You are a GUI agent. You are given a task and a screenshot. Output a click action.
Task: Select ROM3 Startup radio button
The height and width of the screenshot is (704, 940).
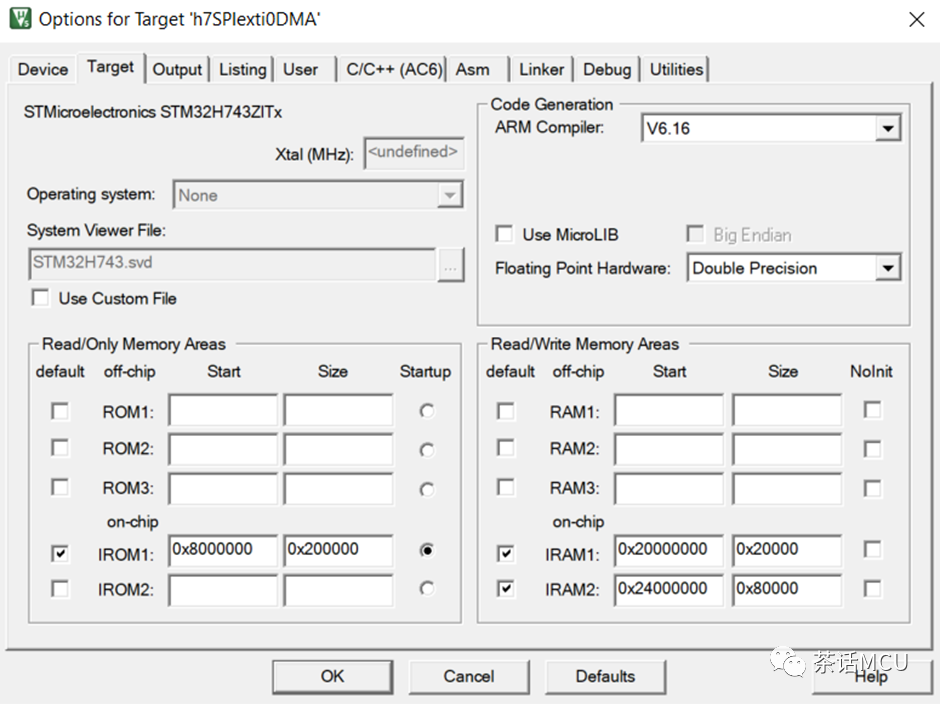pos(427,489)
